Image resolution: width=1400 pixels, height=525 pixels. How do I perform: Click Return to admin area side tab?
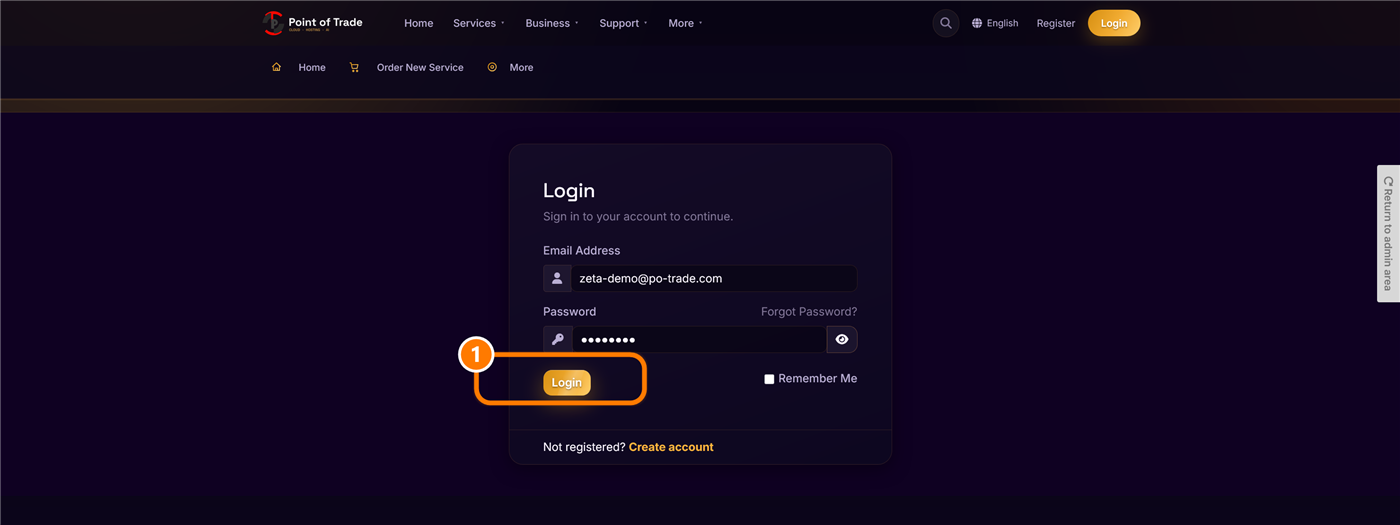coord(1388,233)
